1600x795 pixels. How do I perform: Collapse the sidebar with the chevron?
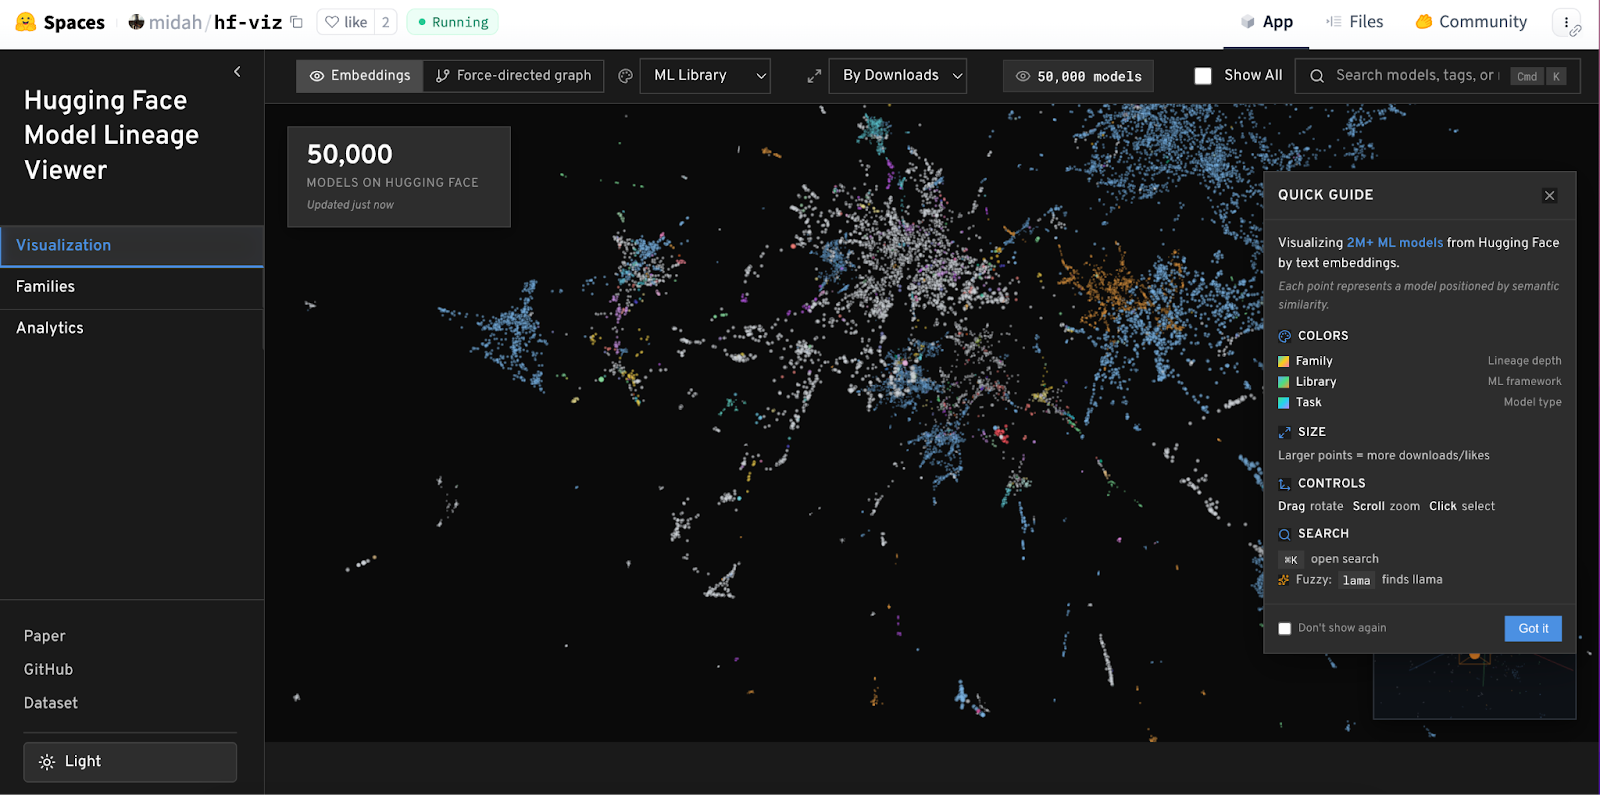click(237, 72)
